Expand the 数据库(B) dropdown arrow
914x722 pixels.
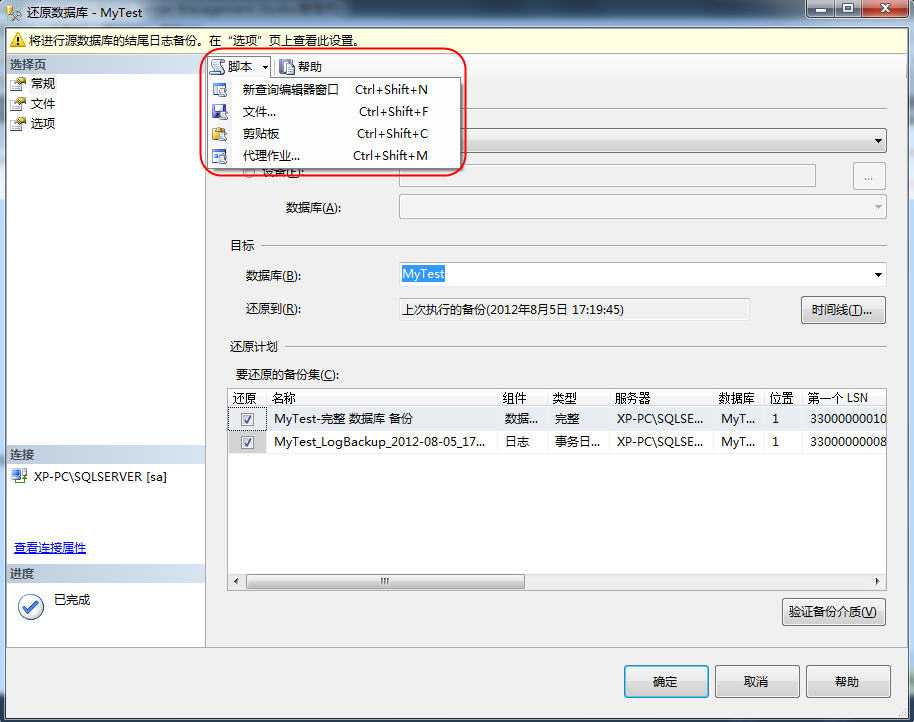pos(878,274)
